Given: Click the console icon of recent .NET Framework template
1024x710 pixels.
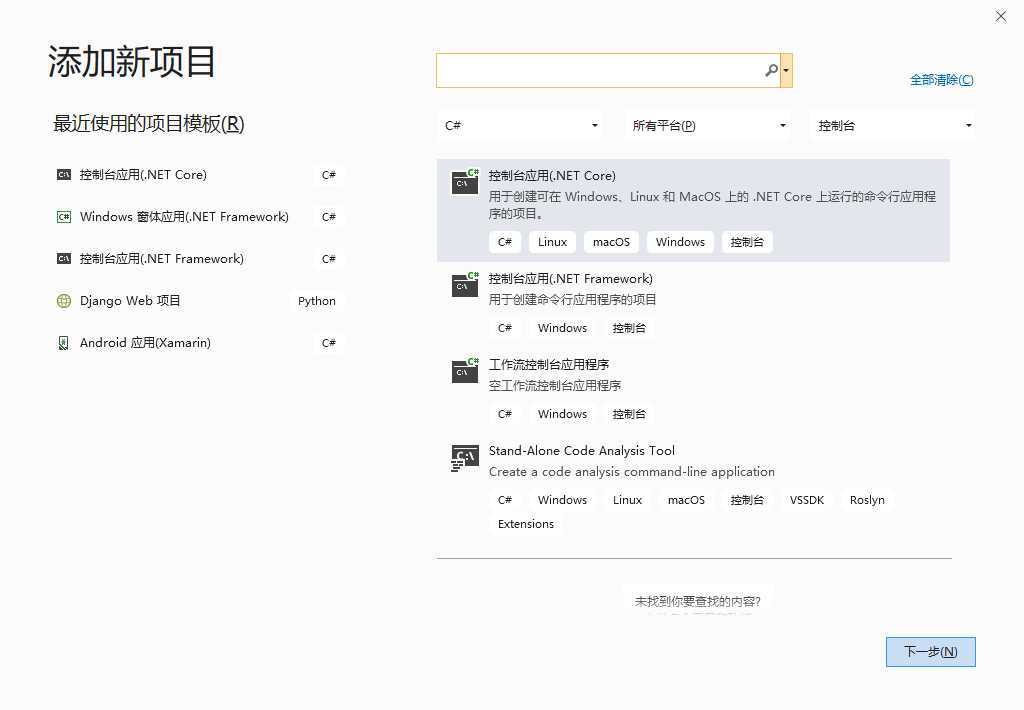Looking at the screenshot, I should [63, 259].
